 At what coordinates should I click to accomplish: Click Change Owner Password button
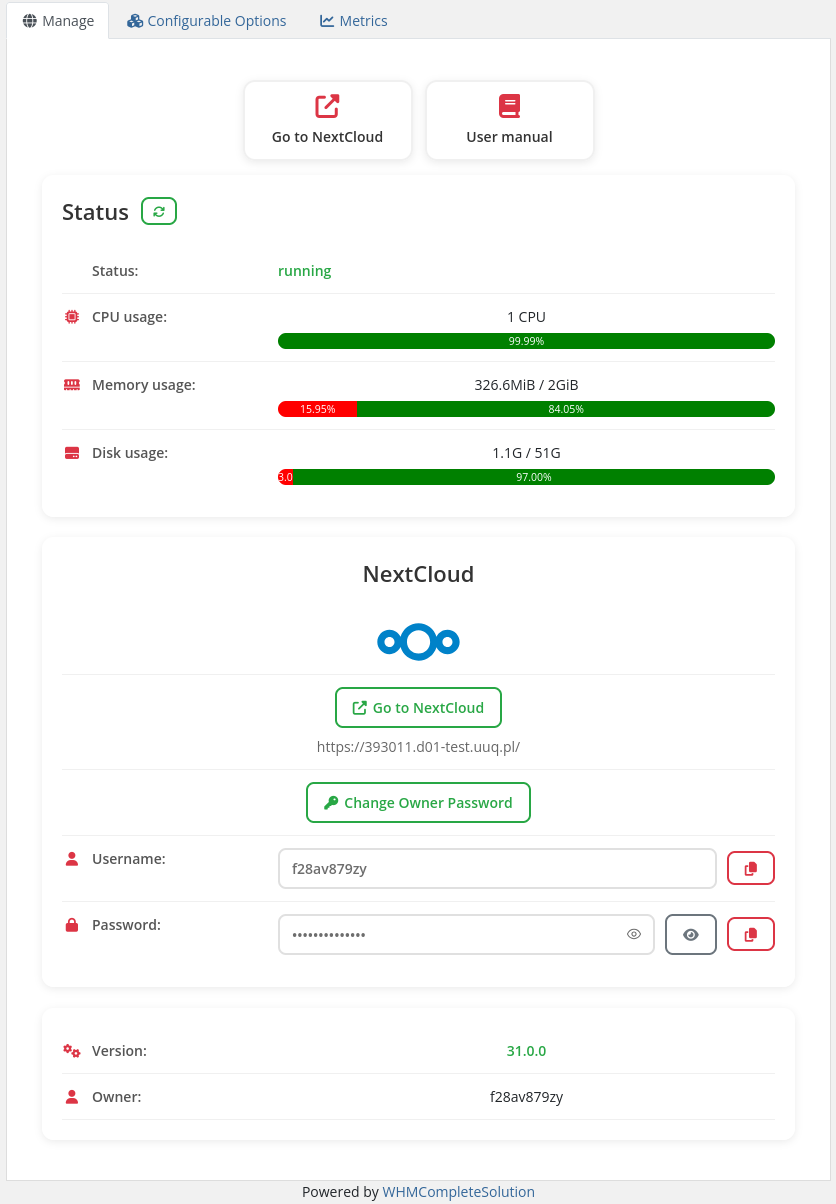click(418, 802)
